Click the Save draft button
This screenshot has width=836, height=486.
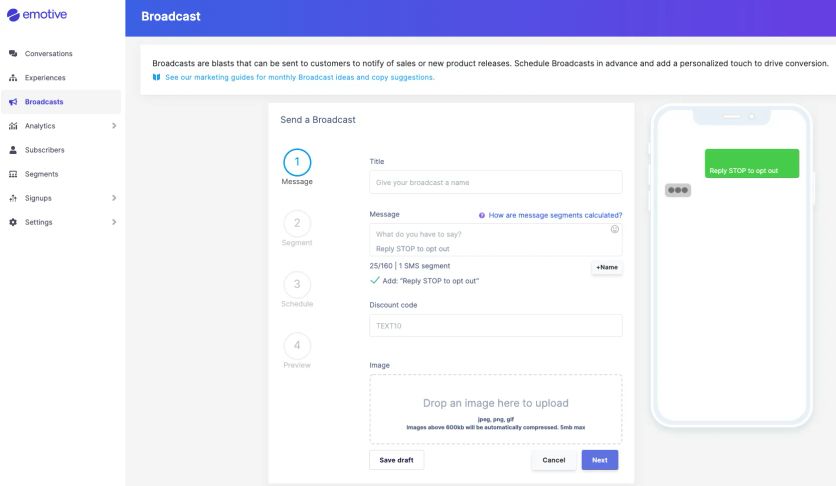tap(396, 460)
